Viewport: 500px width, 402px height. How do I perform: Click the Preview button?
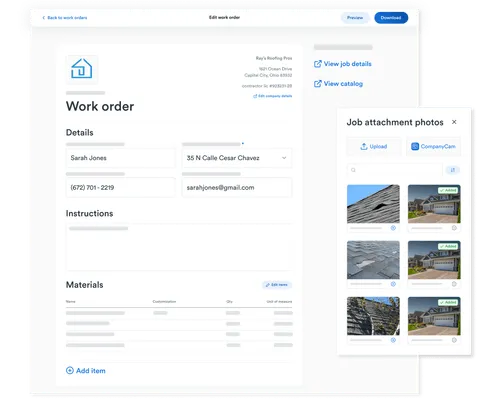click(355, 18)
